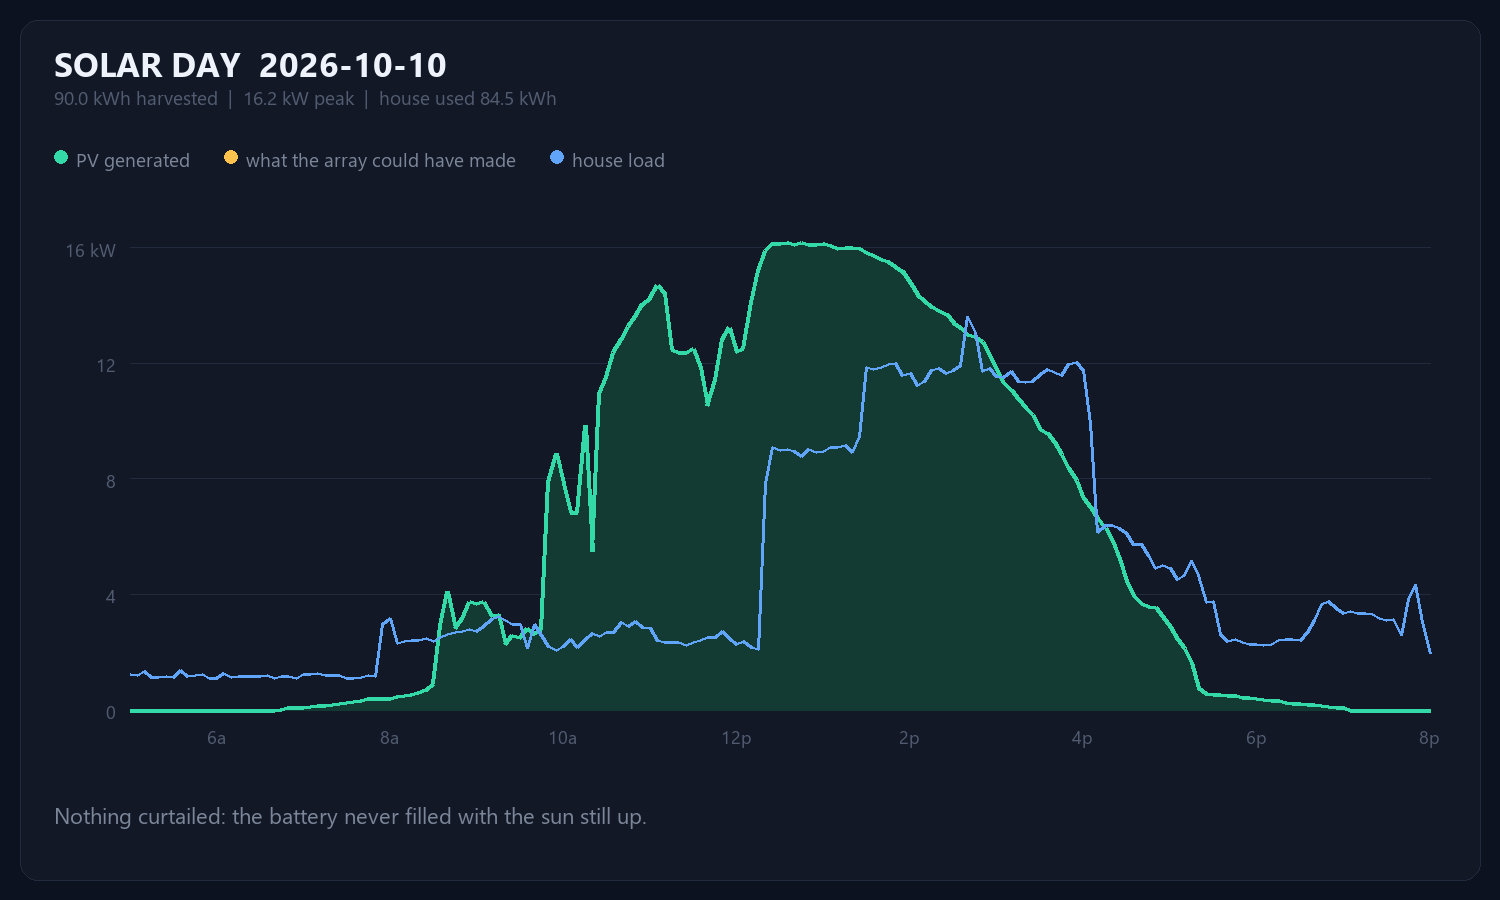Click the orange array potential legend dot

click(x=231, y=158)
